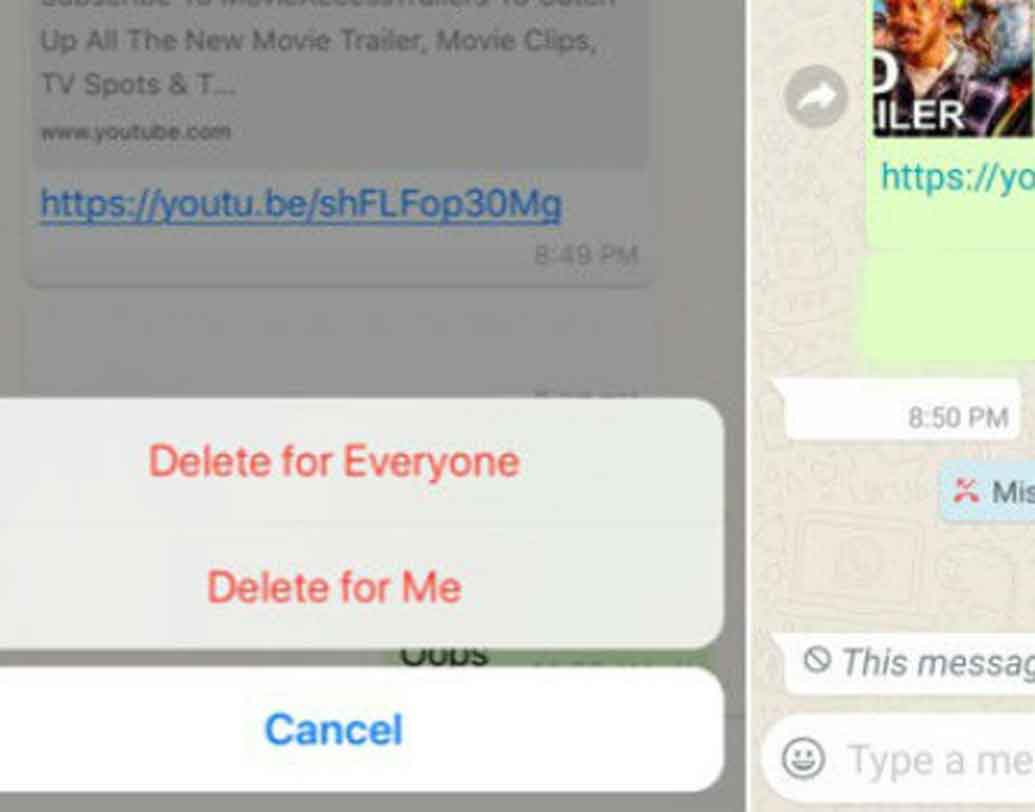Tap the emoji smiley icon
This screenshot has width=1035, height=812.
(803, 758)
